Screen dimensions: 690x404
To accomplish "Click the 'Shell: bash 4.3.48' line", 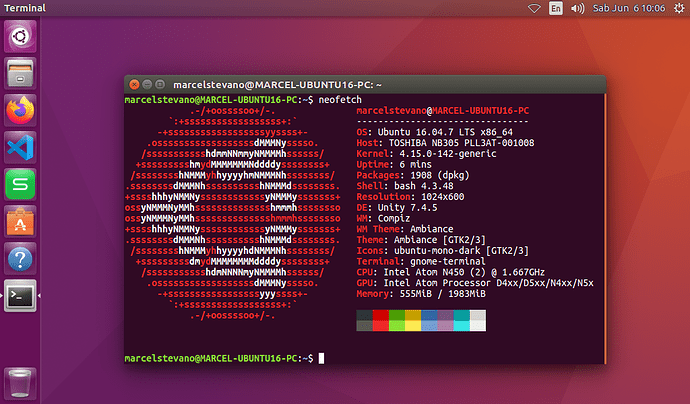I will click(x=405, y=186).
